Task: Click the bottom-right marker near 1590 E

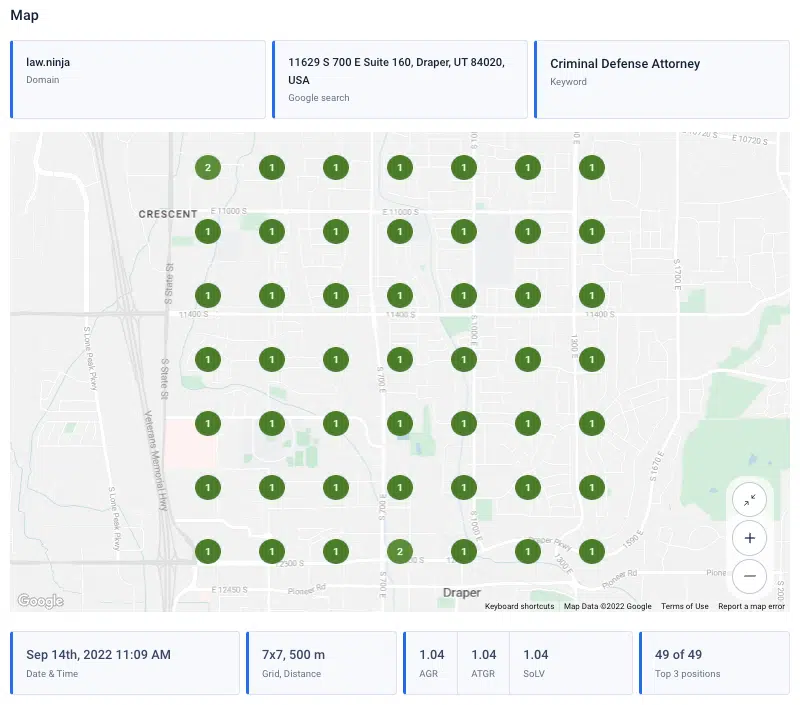Action: click(592, 551)
